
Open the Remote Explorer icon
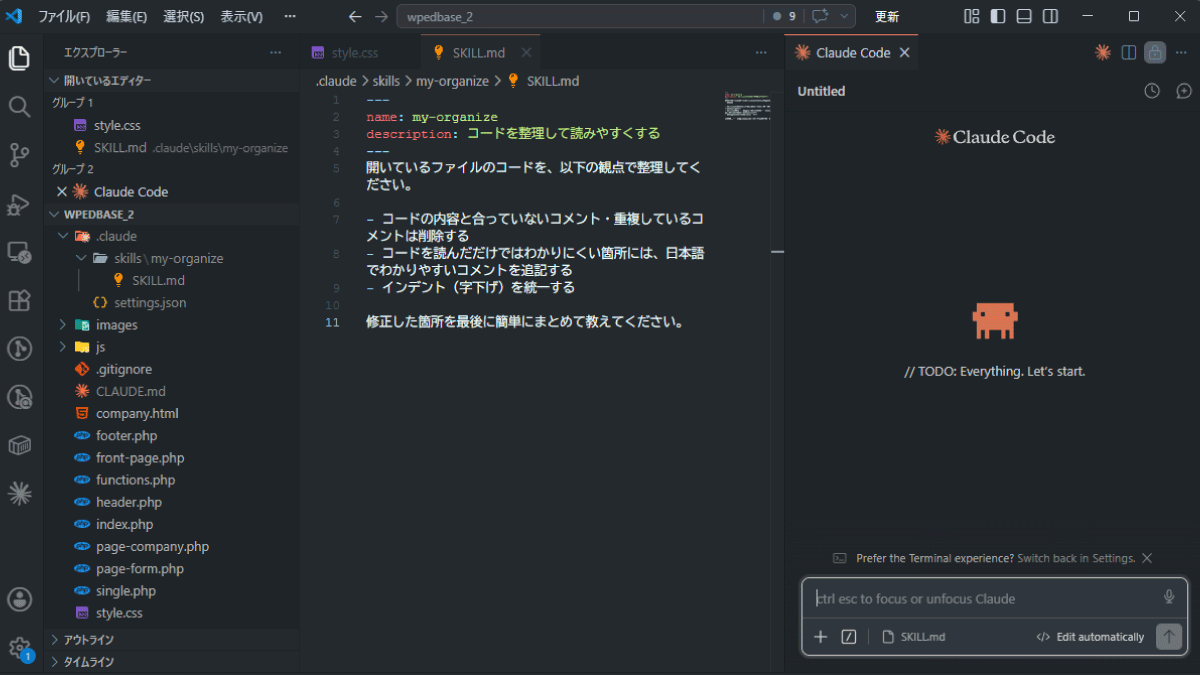tap(19, 252)
